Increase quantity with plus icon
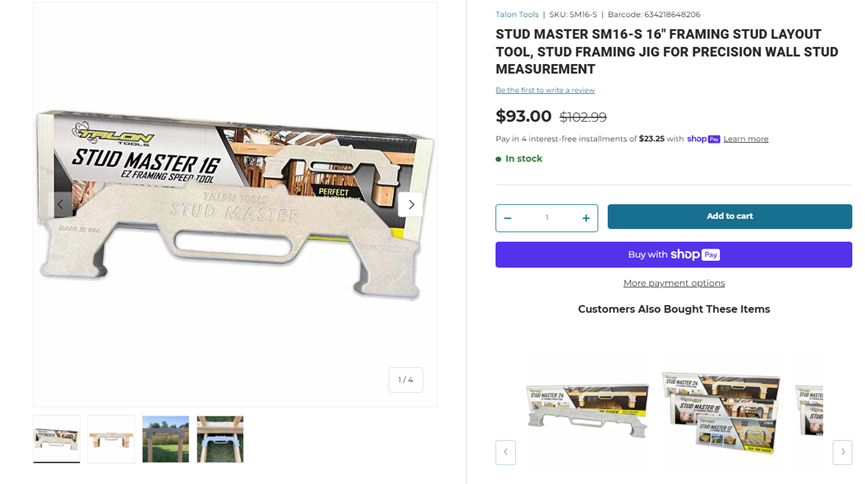 click(x=586, y=218)
